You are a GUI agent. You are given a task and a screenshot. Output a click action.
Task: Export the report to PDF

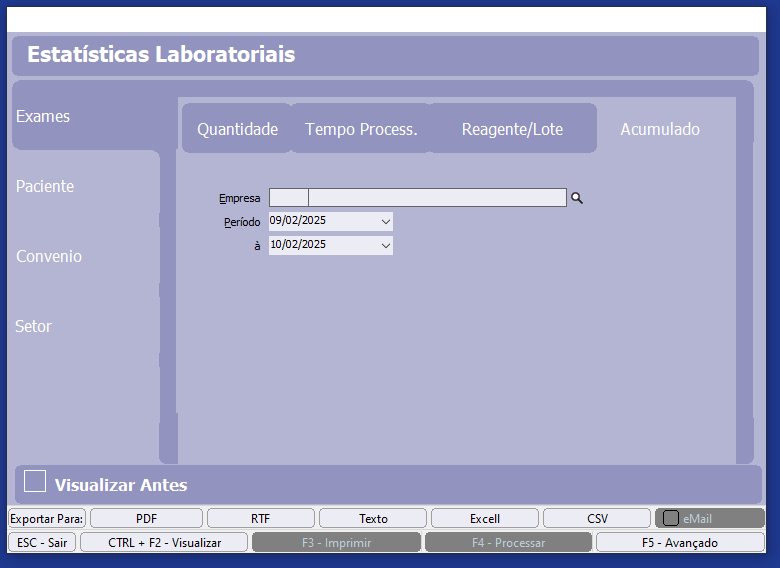146,518
